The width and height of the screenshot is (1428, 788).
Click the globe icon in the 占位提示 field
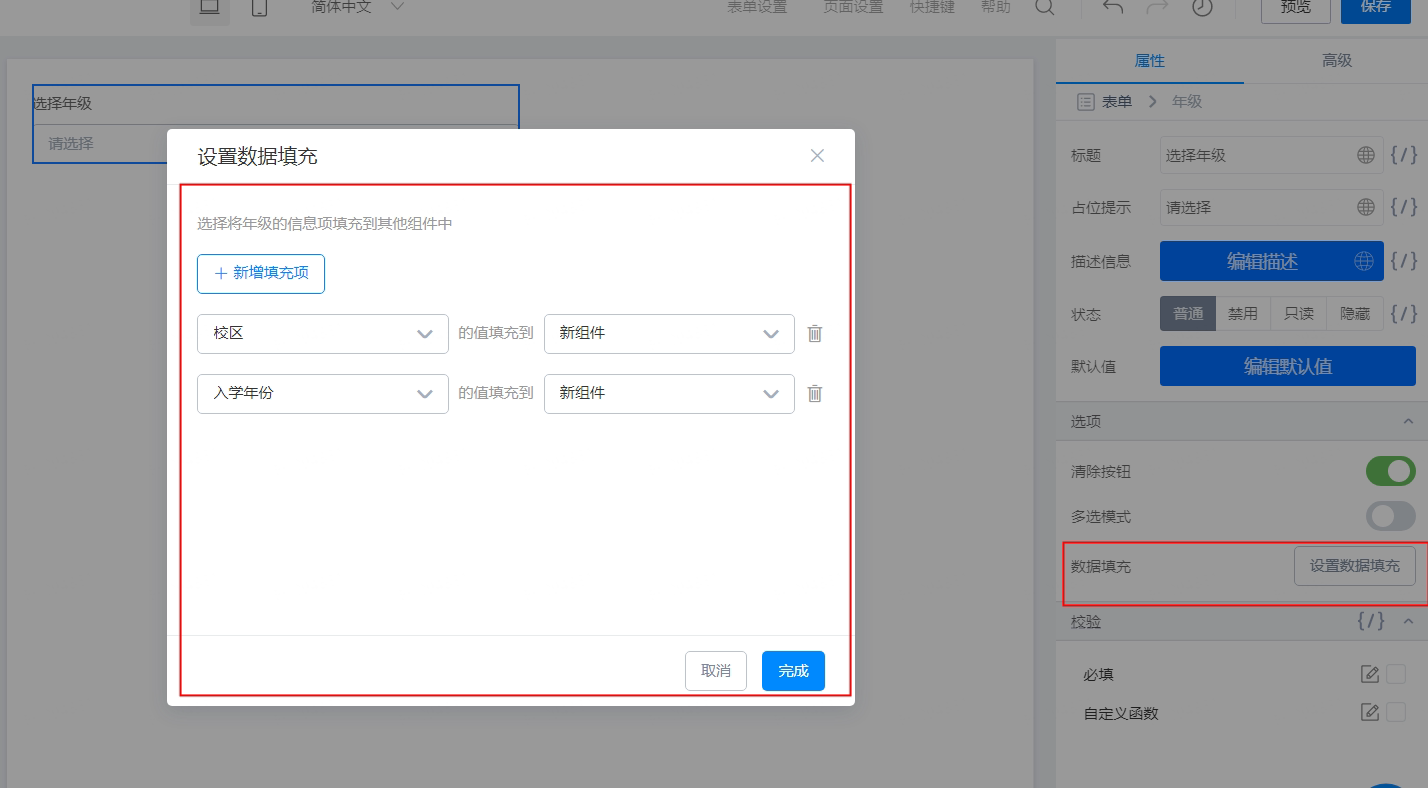pyautogui.click(x=1366, y=207)
